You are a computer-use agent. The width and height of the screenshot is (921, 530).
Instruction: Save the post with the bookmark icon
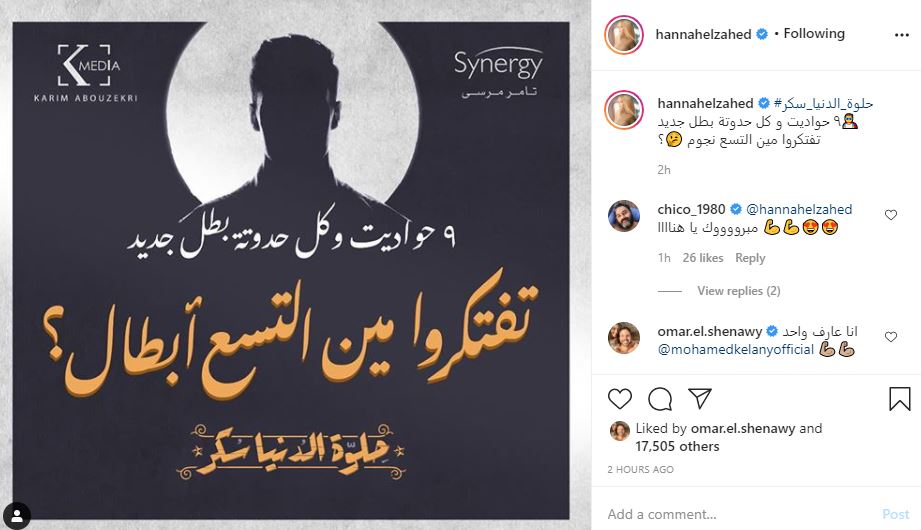pyautogui.click(x=899, y=399)
